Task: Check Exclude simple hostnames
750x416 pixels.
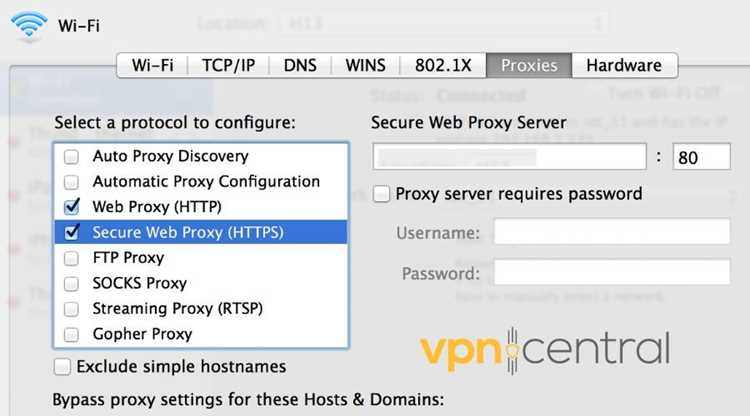Action: (x=63, y=366)
